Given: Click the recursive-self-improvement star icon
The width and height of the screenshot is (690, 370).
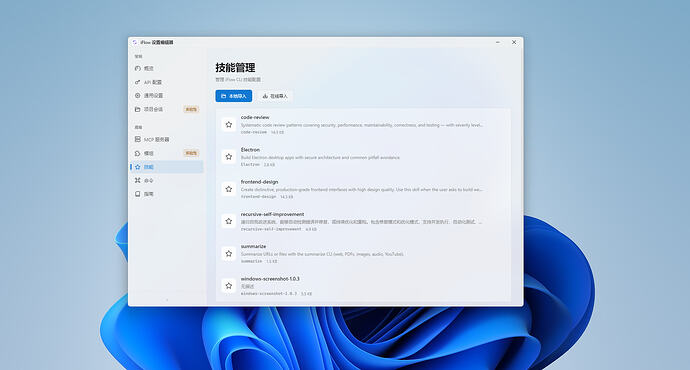Looking at the screenshot, I should [228, 221].
